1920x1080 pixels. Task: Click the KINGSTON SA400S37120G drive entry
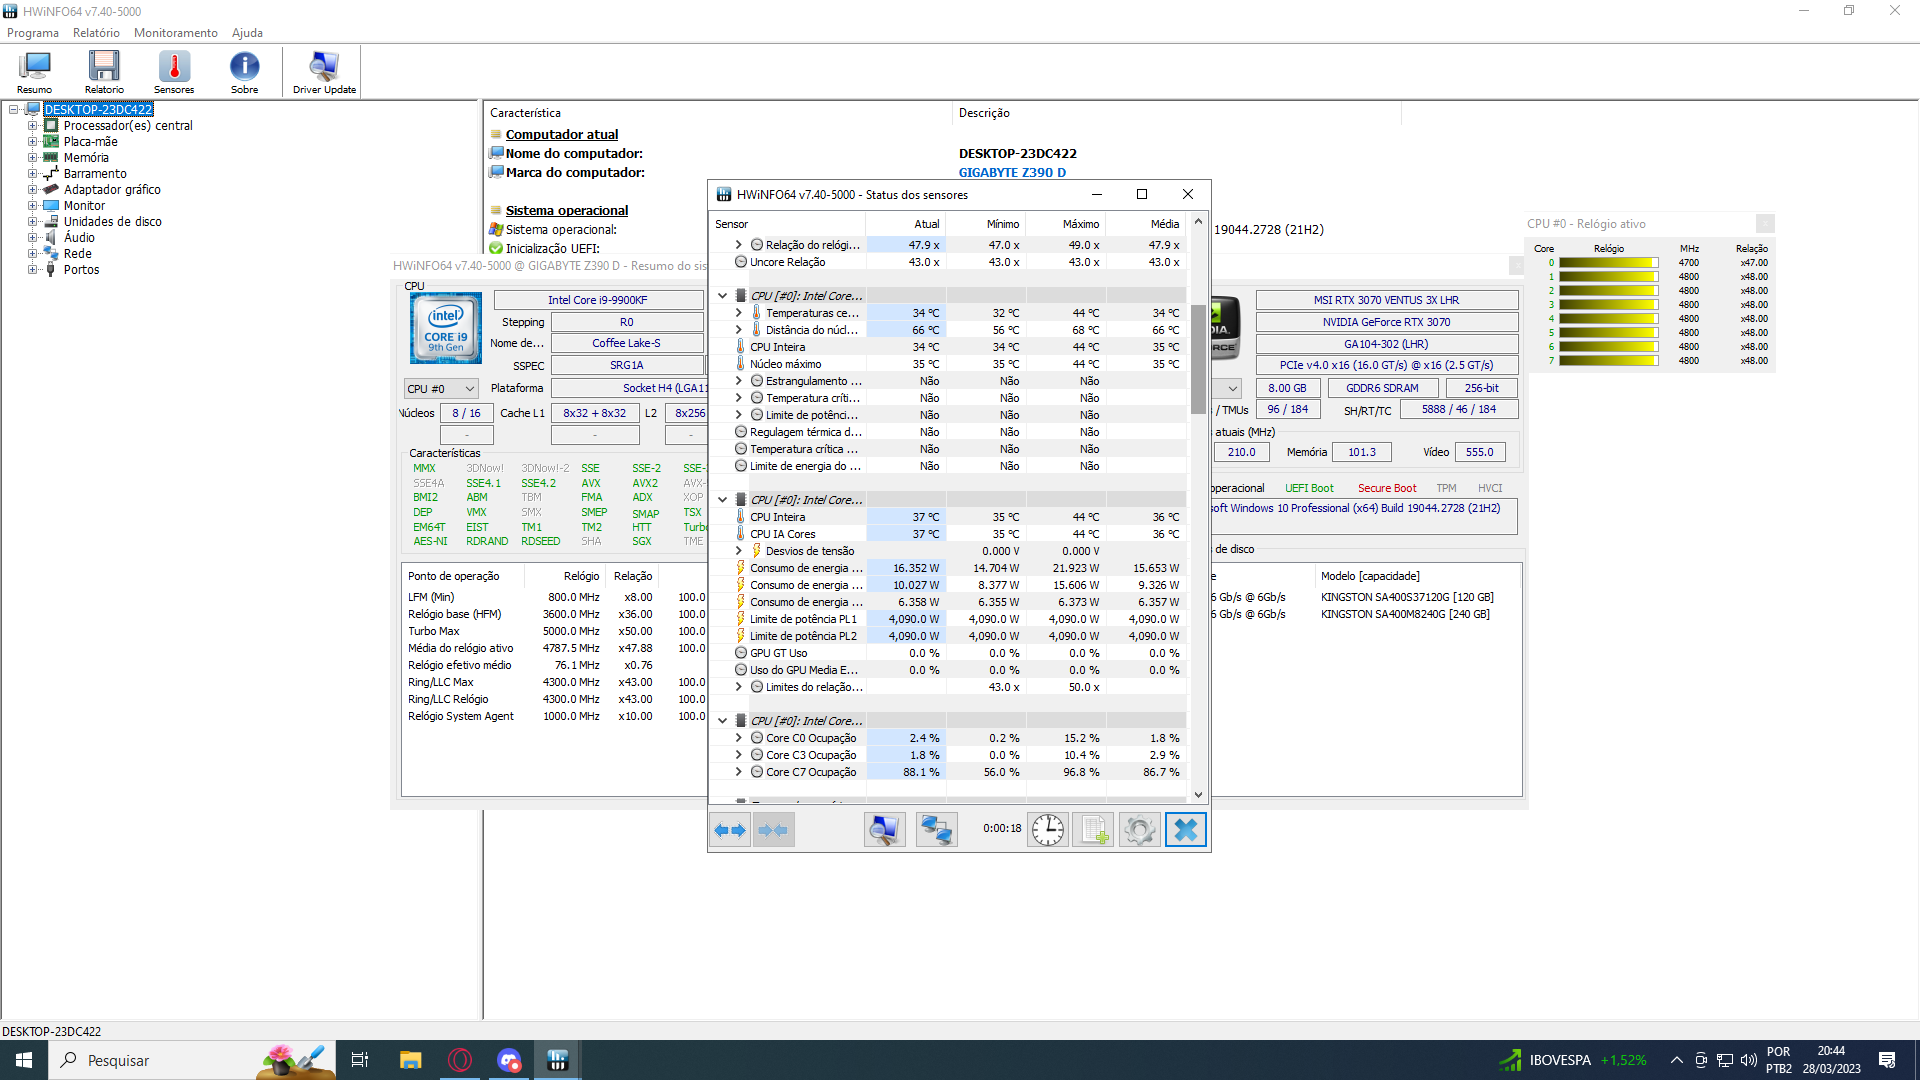pos(1406,597)
